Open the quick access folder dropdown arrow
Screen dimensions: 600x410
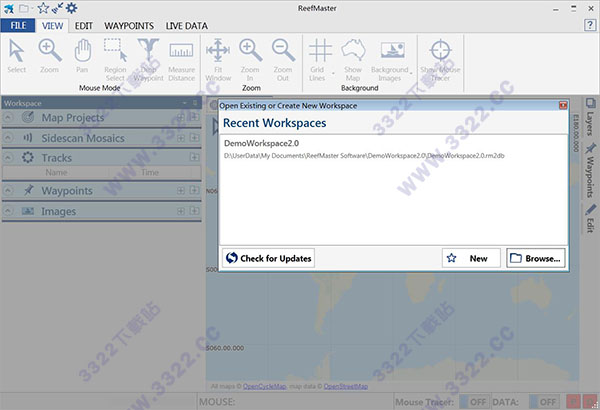click(x=32, y=8)
